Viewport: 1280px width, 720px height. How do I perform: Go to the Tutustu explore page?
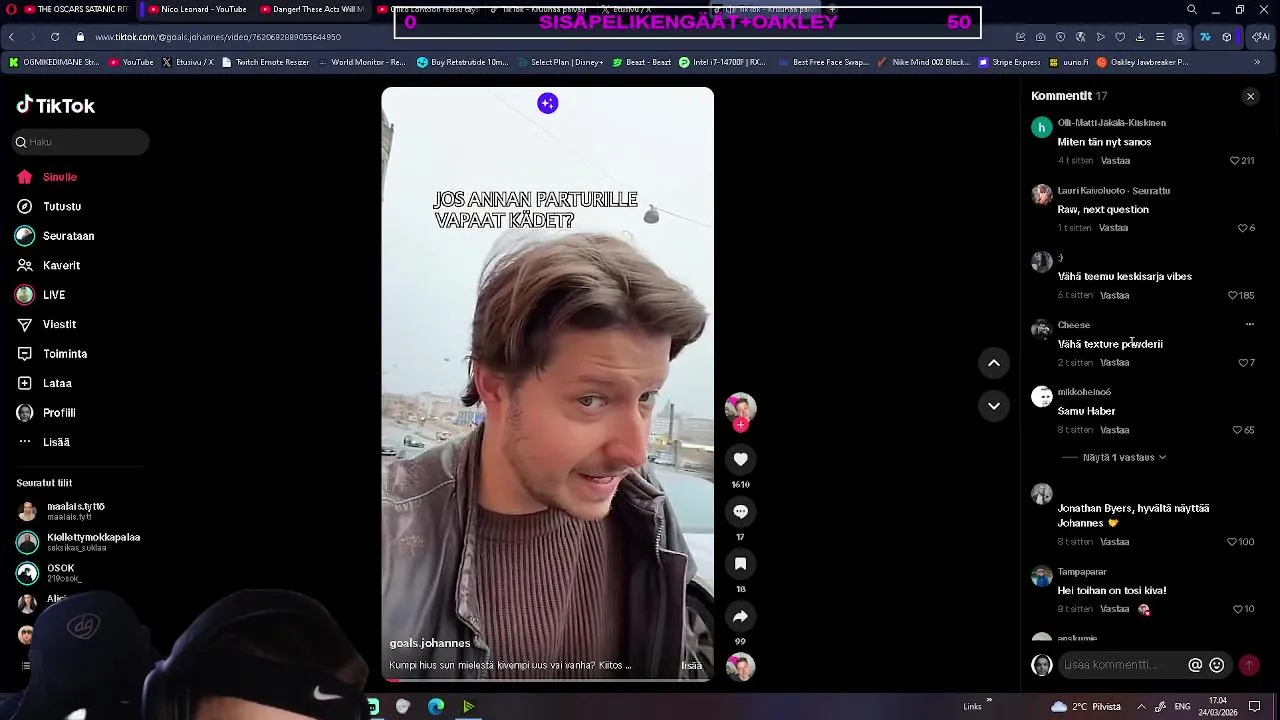[49, 206]
